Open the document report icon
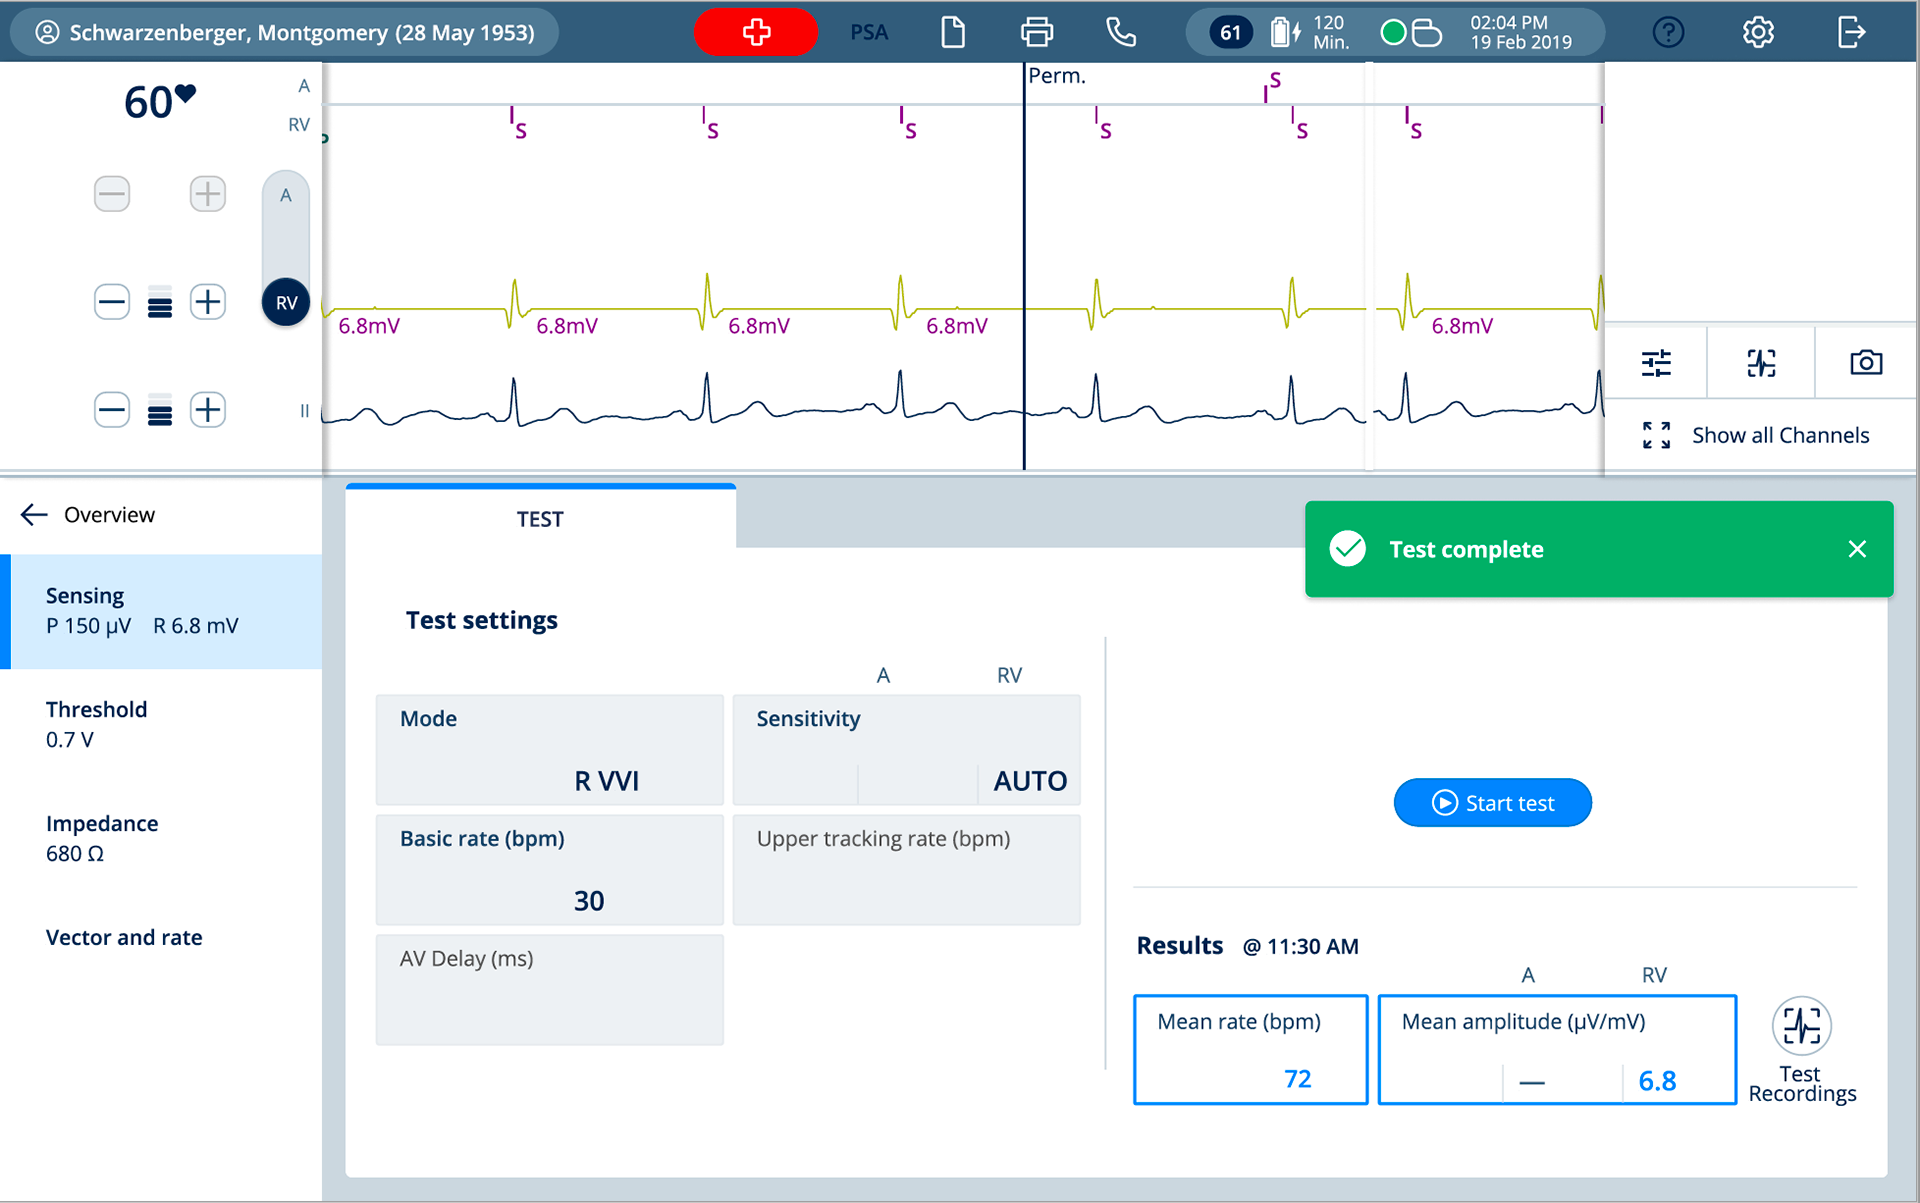This screenshot has height=1203, width=1920. pyautogui.click(x=953, y=32)
